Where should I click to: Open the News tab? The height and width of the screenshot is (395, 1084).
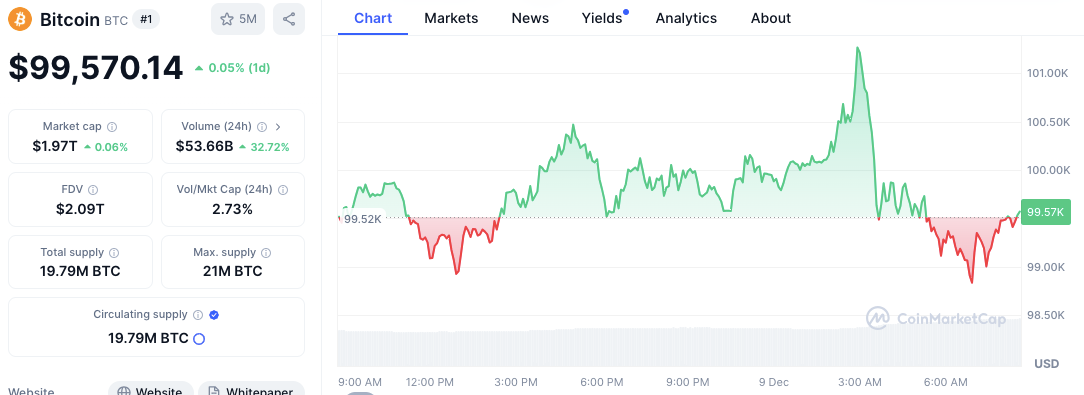530,18
